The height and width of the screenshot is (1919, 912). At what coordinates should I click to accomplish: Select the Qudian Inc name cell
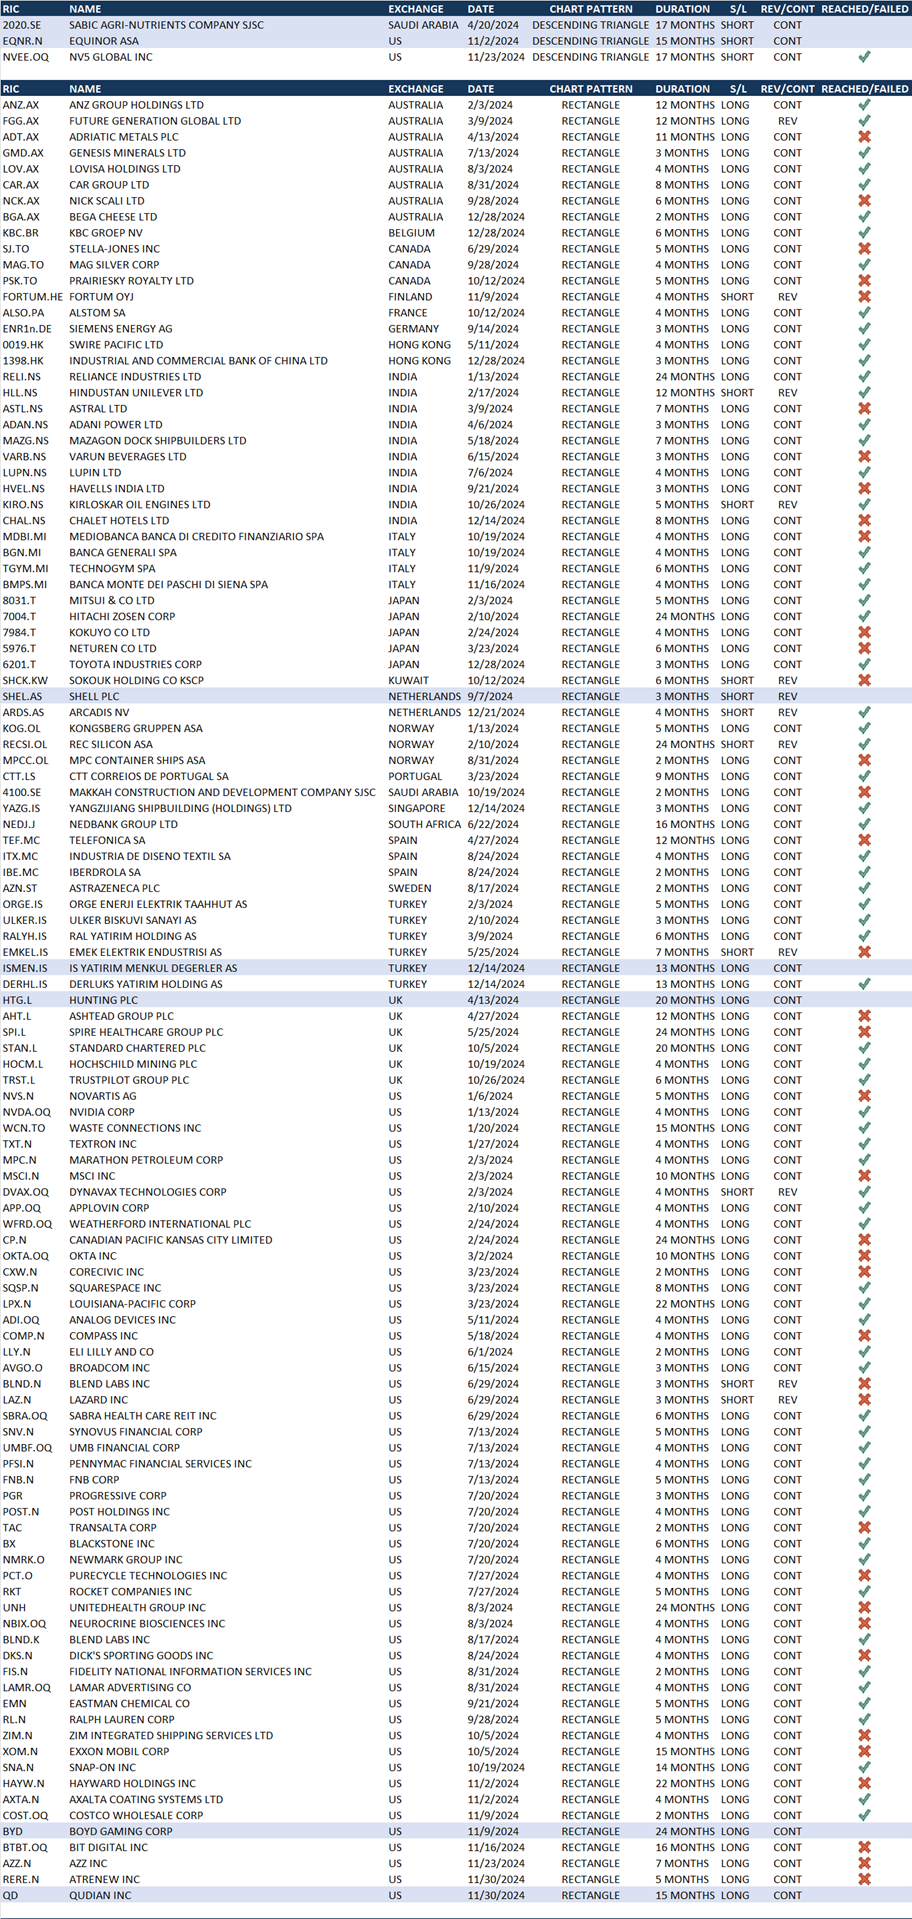(x=100, y=1895)
